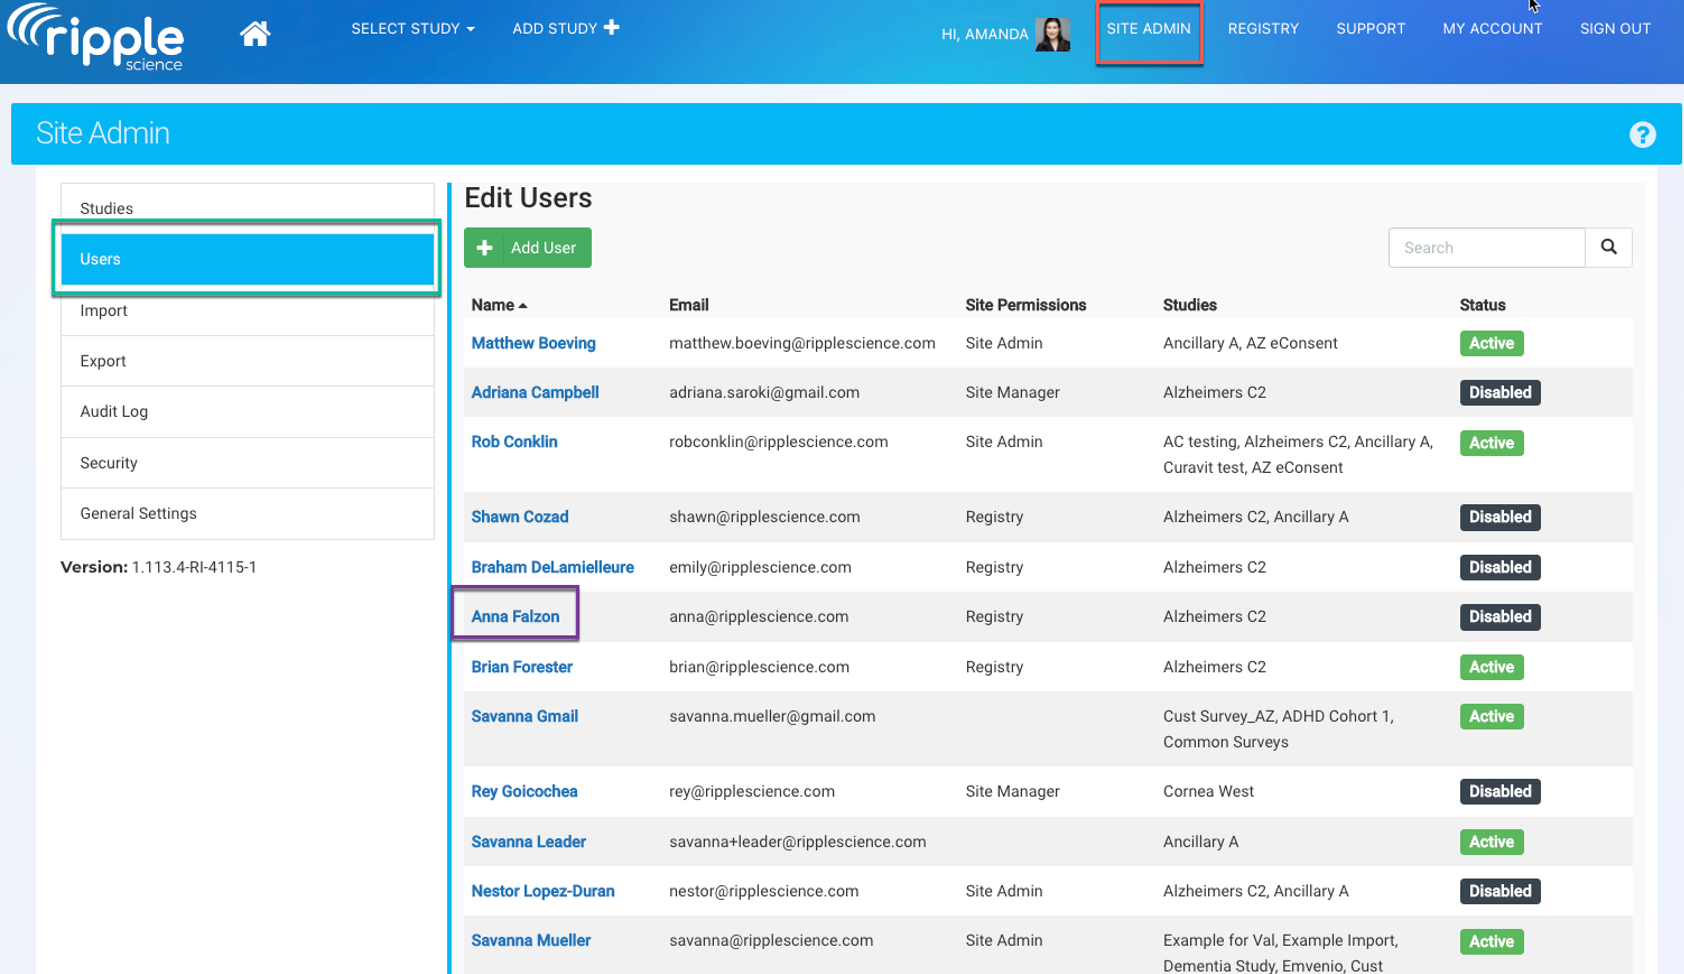Open Adriana Campbell's user record
The image size is (1684, 974).
(x=535, y=393)
